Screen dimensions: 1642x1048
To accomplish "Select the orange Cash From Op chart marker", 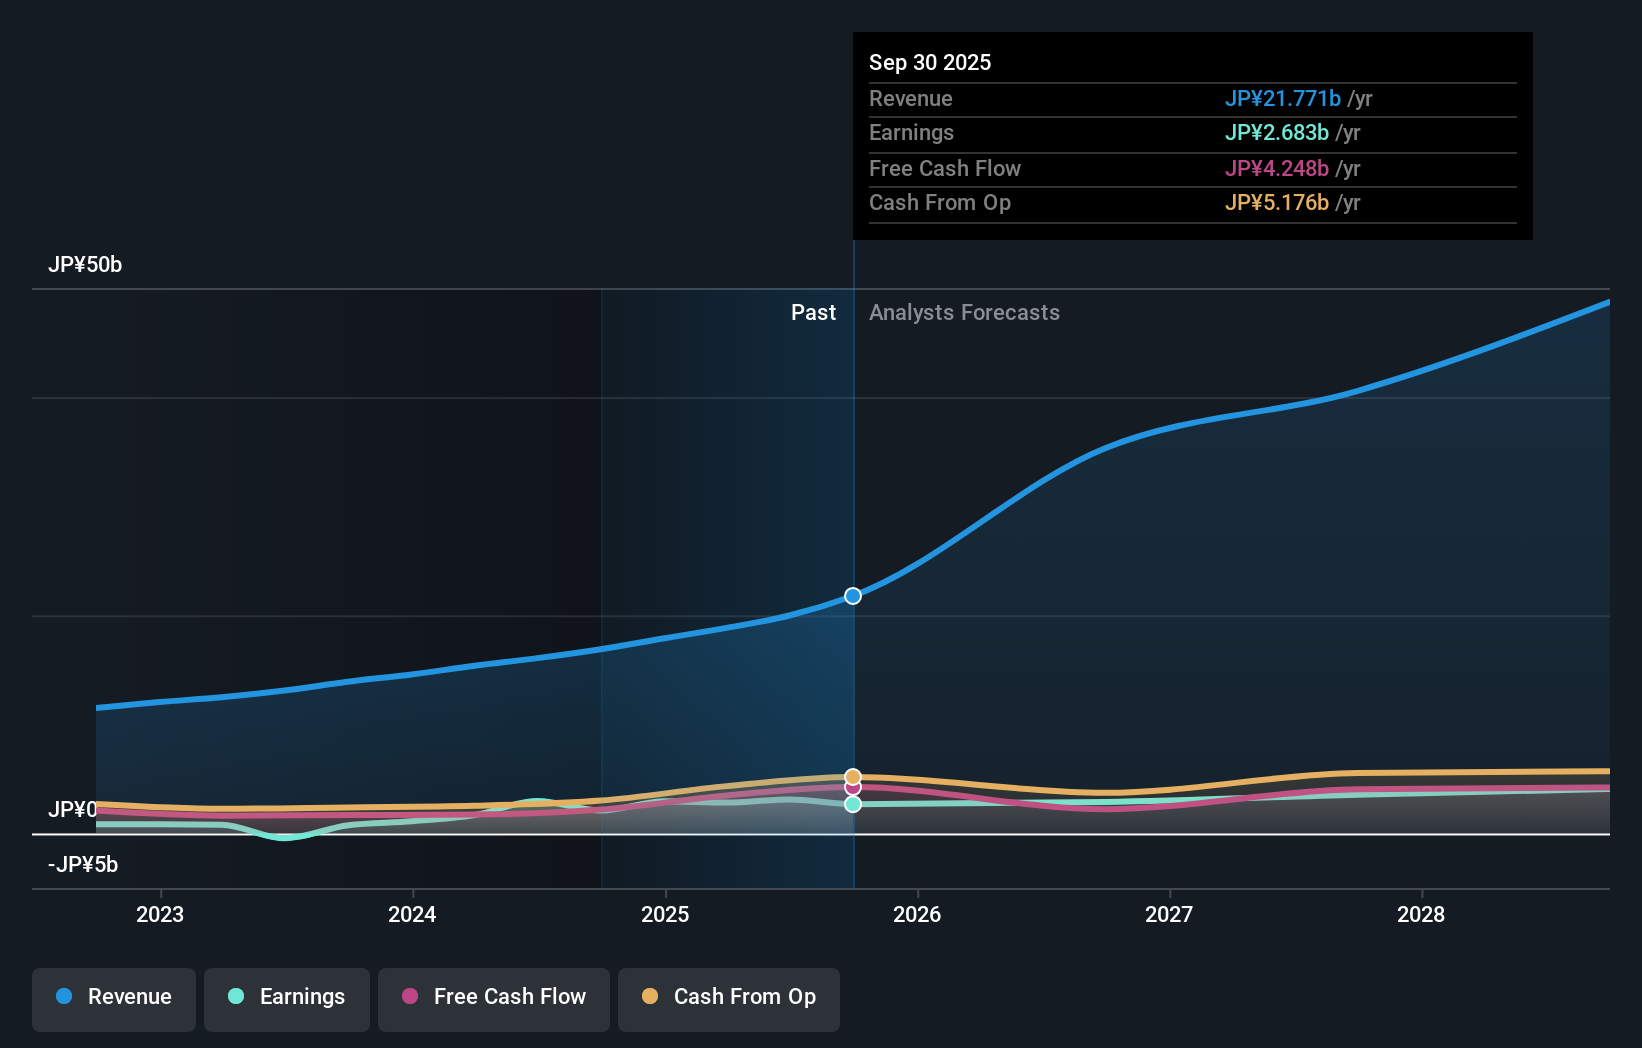I will [x=853, y=775].
